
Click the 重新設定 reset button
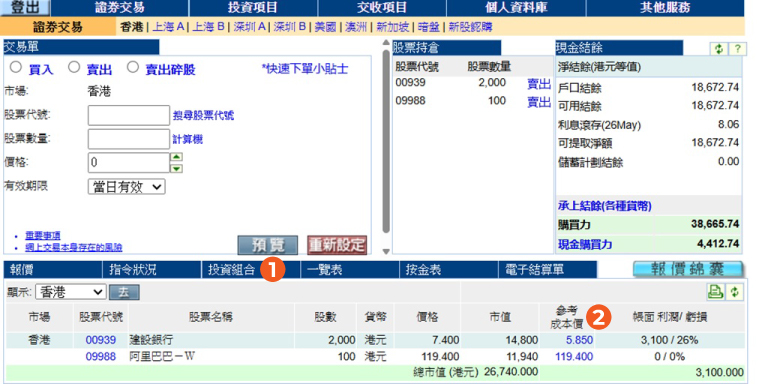[x=337, y=245]
